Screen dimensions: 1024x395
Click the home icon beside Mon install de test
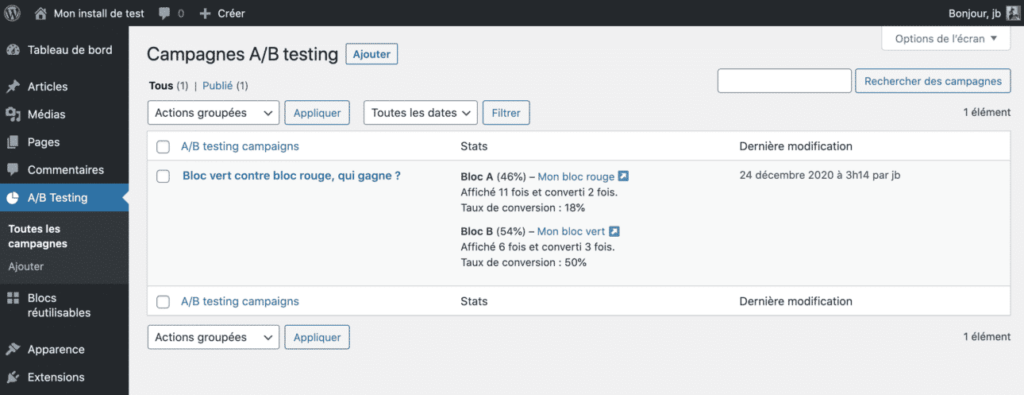tap(41, 13)
